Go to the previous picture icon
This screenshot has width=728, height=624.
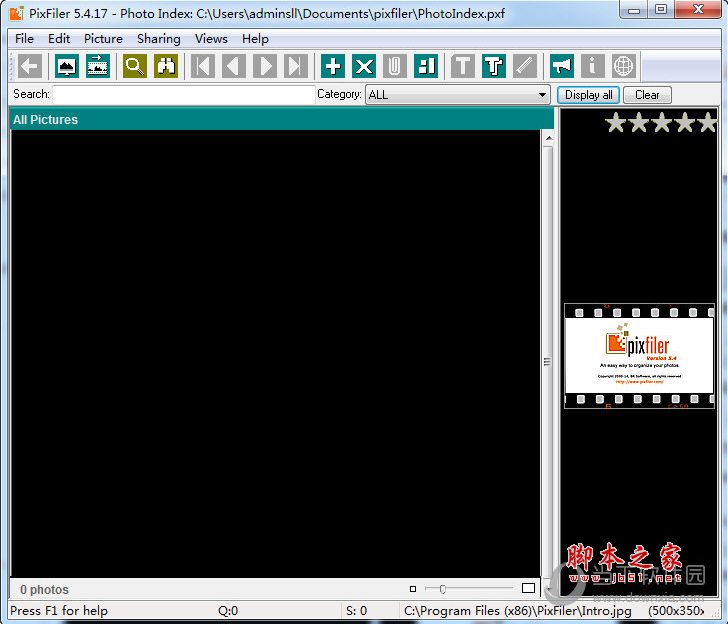point(234,66)
